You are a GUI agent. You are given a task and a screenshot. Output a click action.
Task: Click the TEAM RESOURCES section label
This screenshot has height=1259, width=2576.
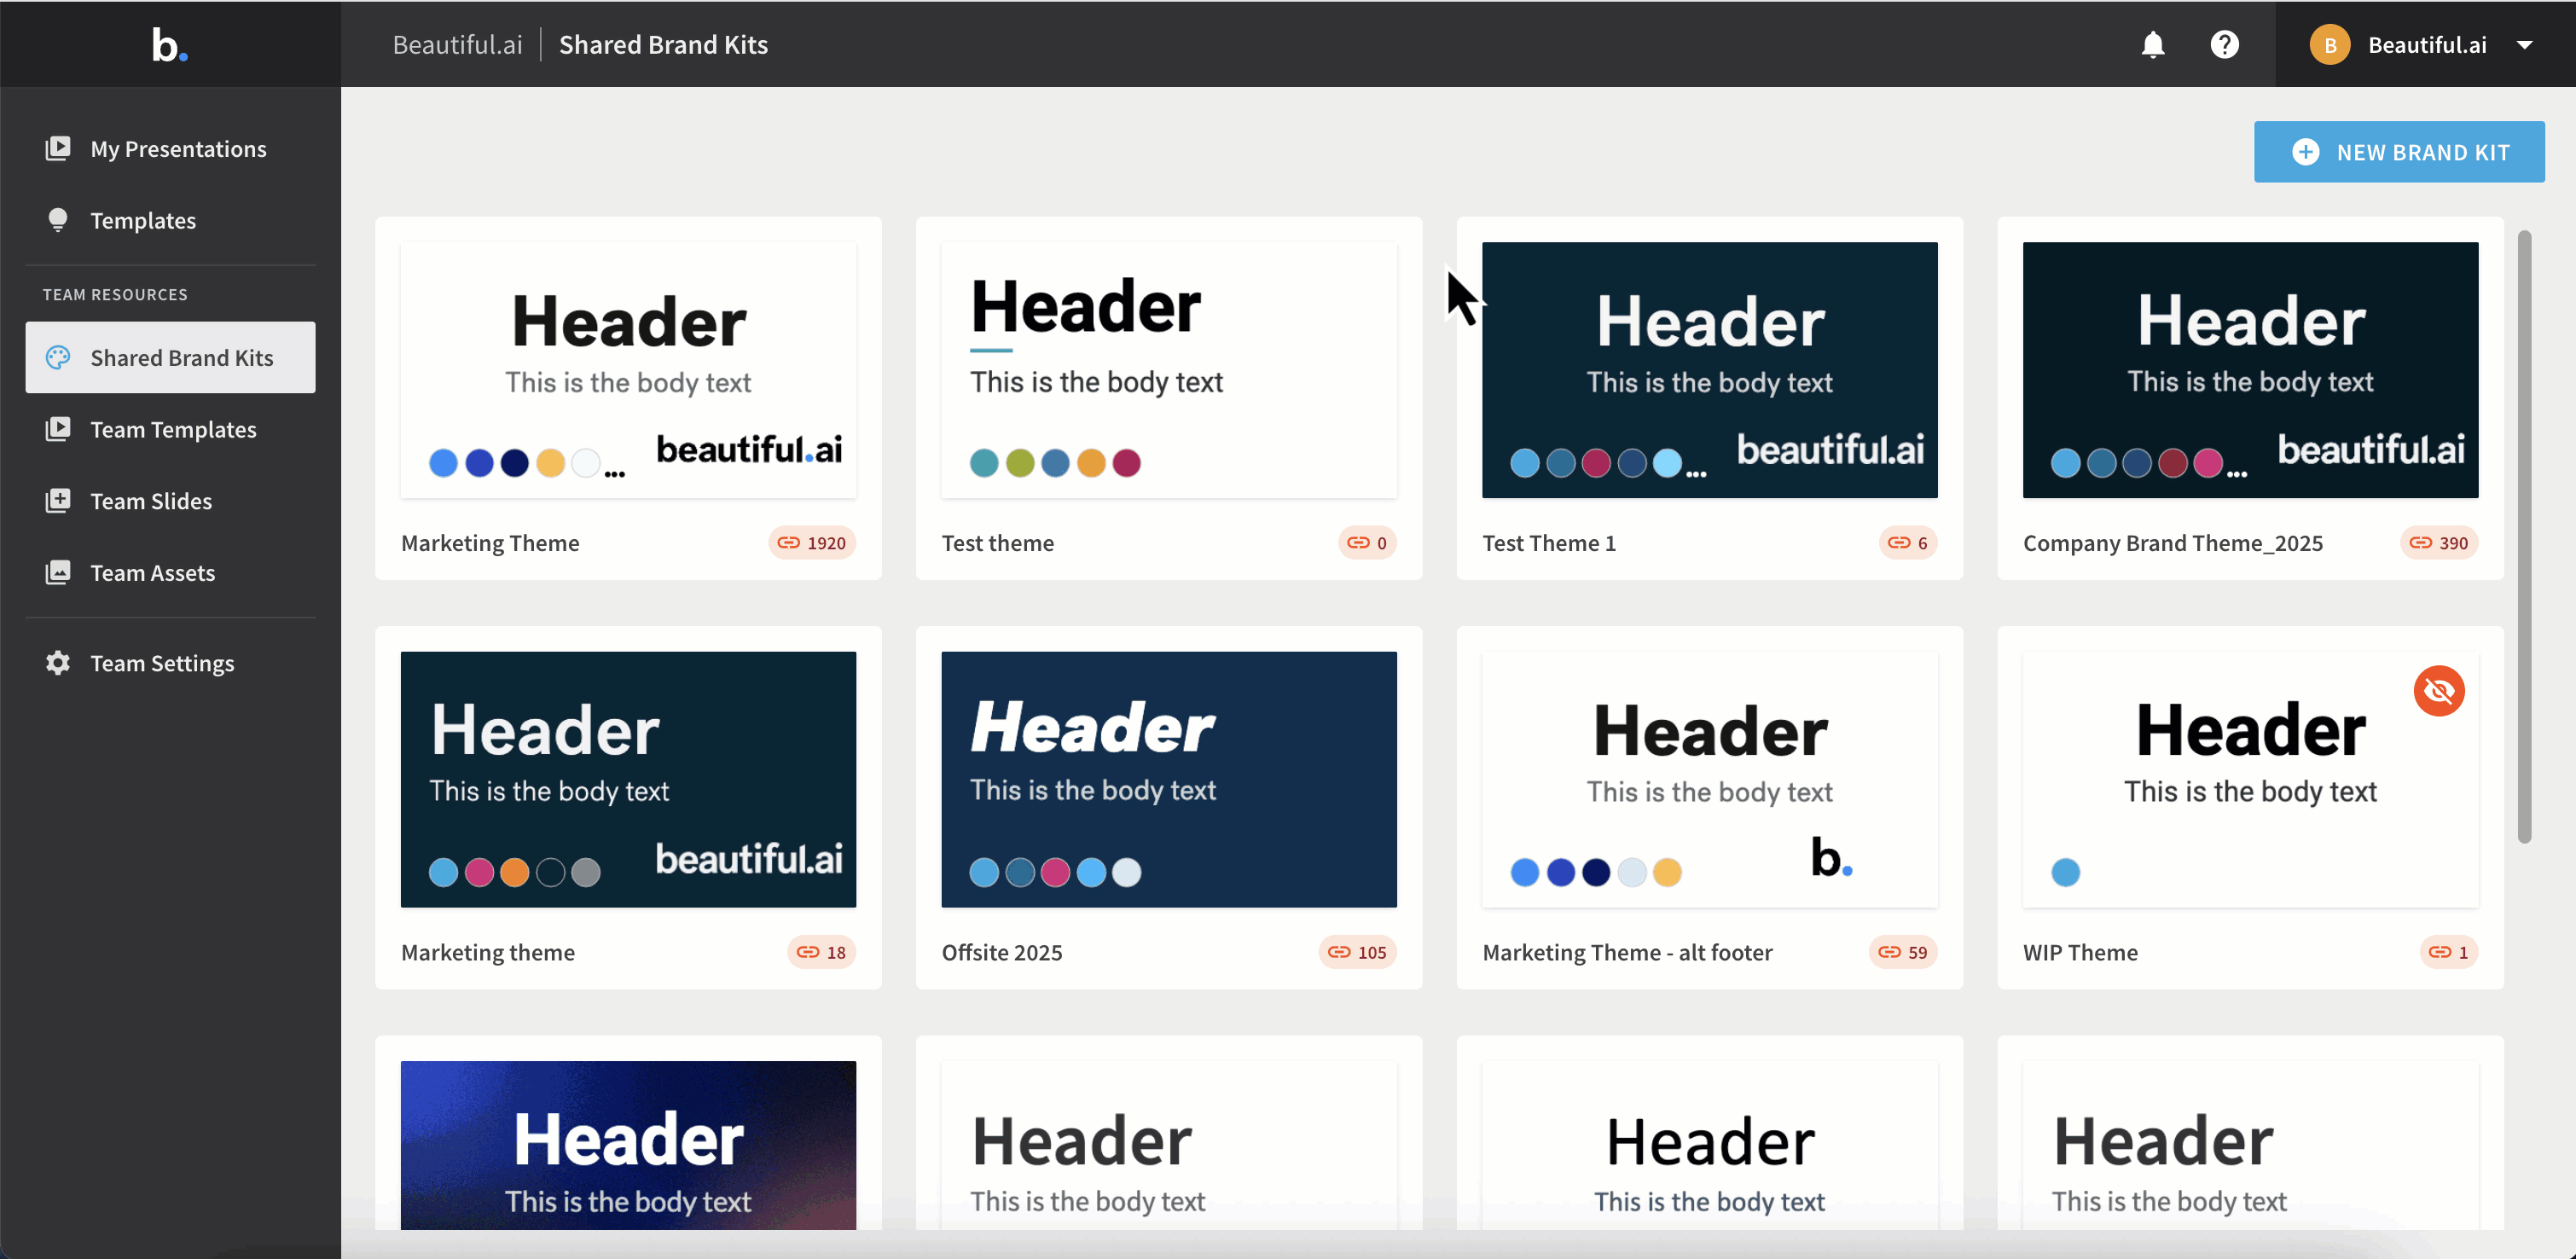pyautogui.click(x=115, y=294)
